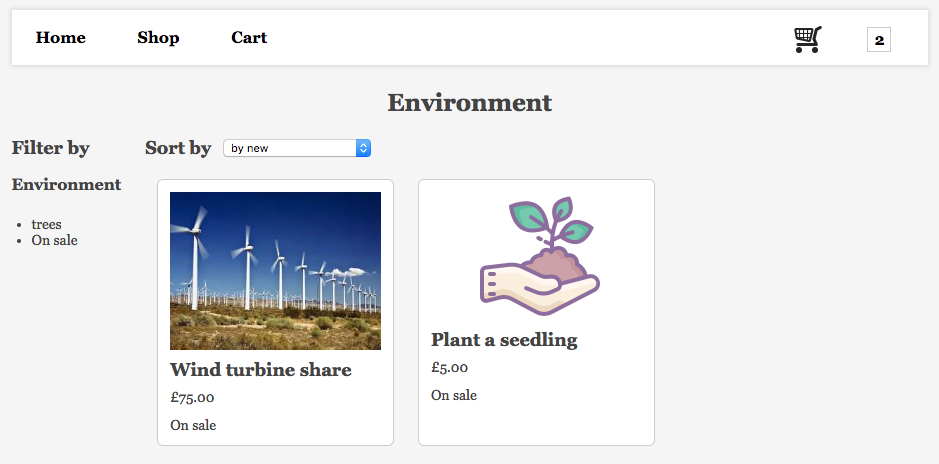Click the Environment page heading
The image size is (939, 464).
(469, 102)
